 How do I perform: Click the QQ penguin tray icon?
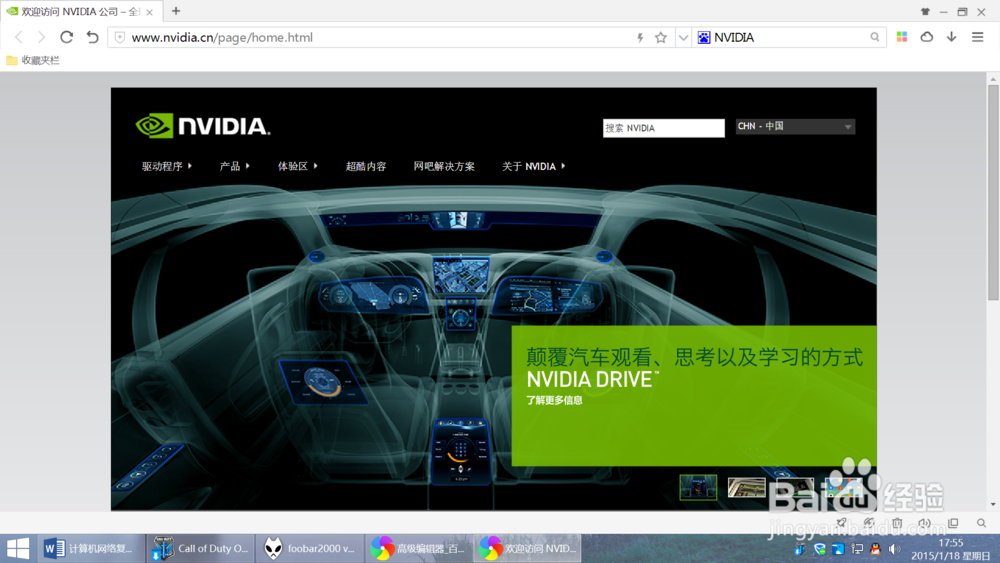875,549
